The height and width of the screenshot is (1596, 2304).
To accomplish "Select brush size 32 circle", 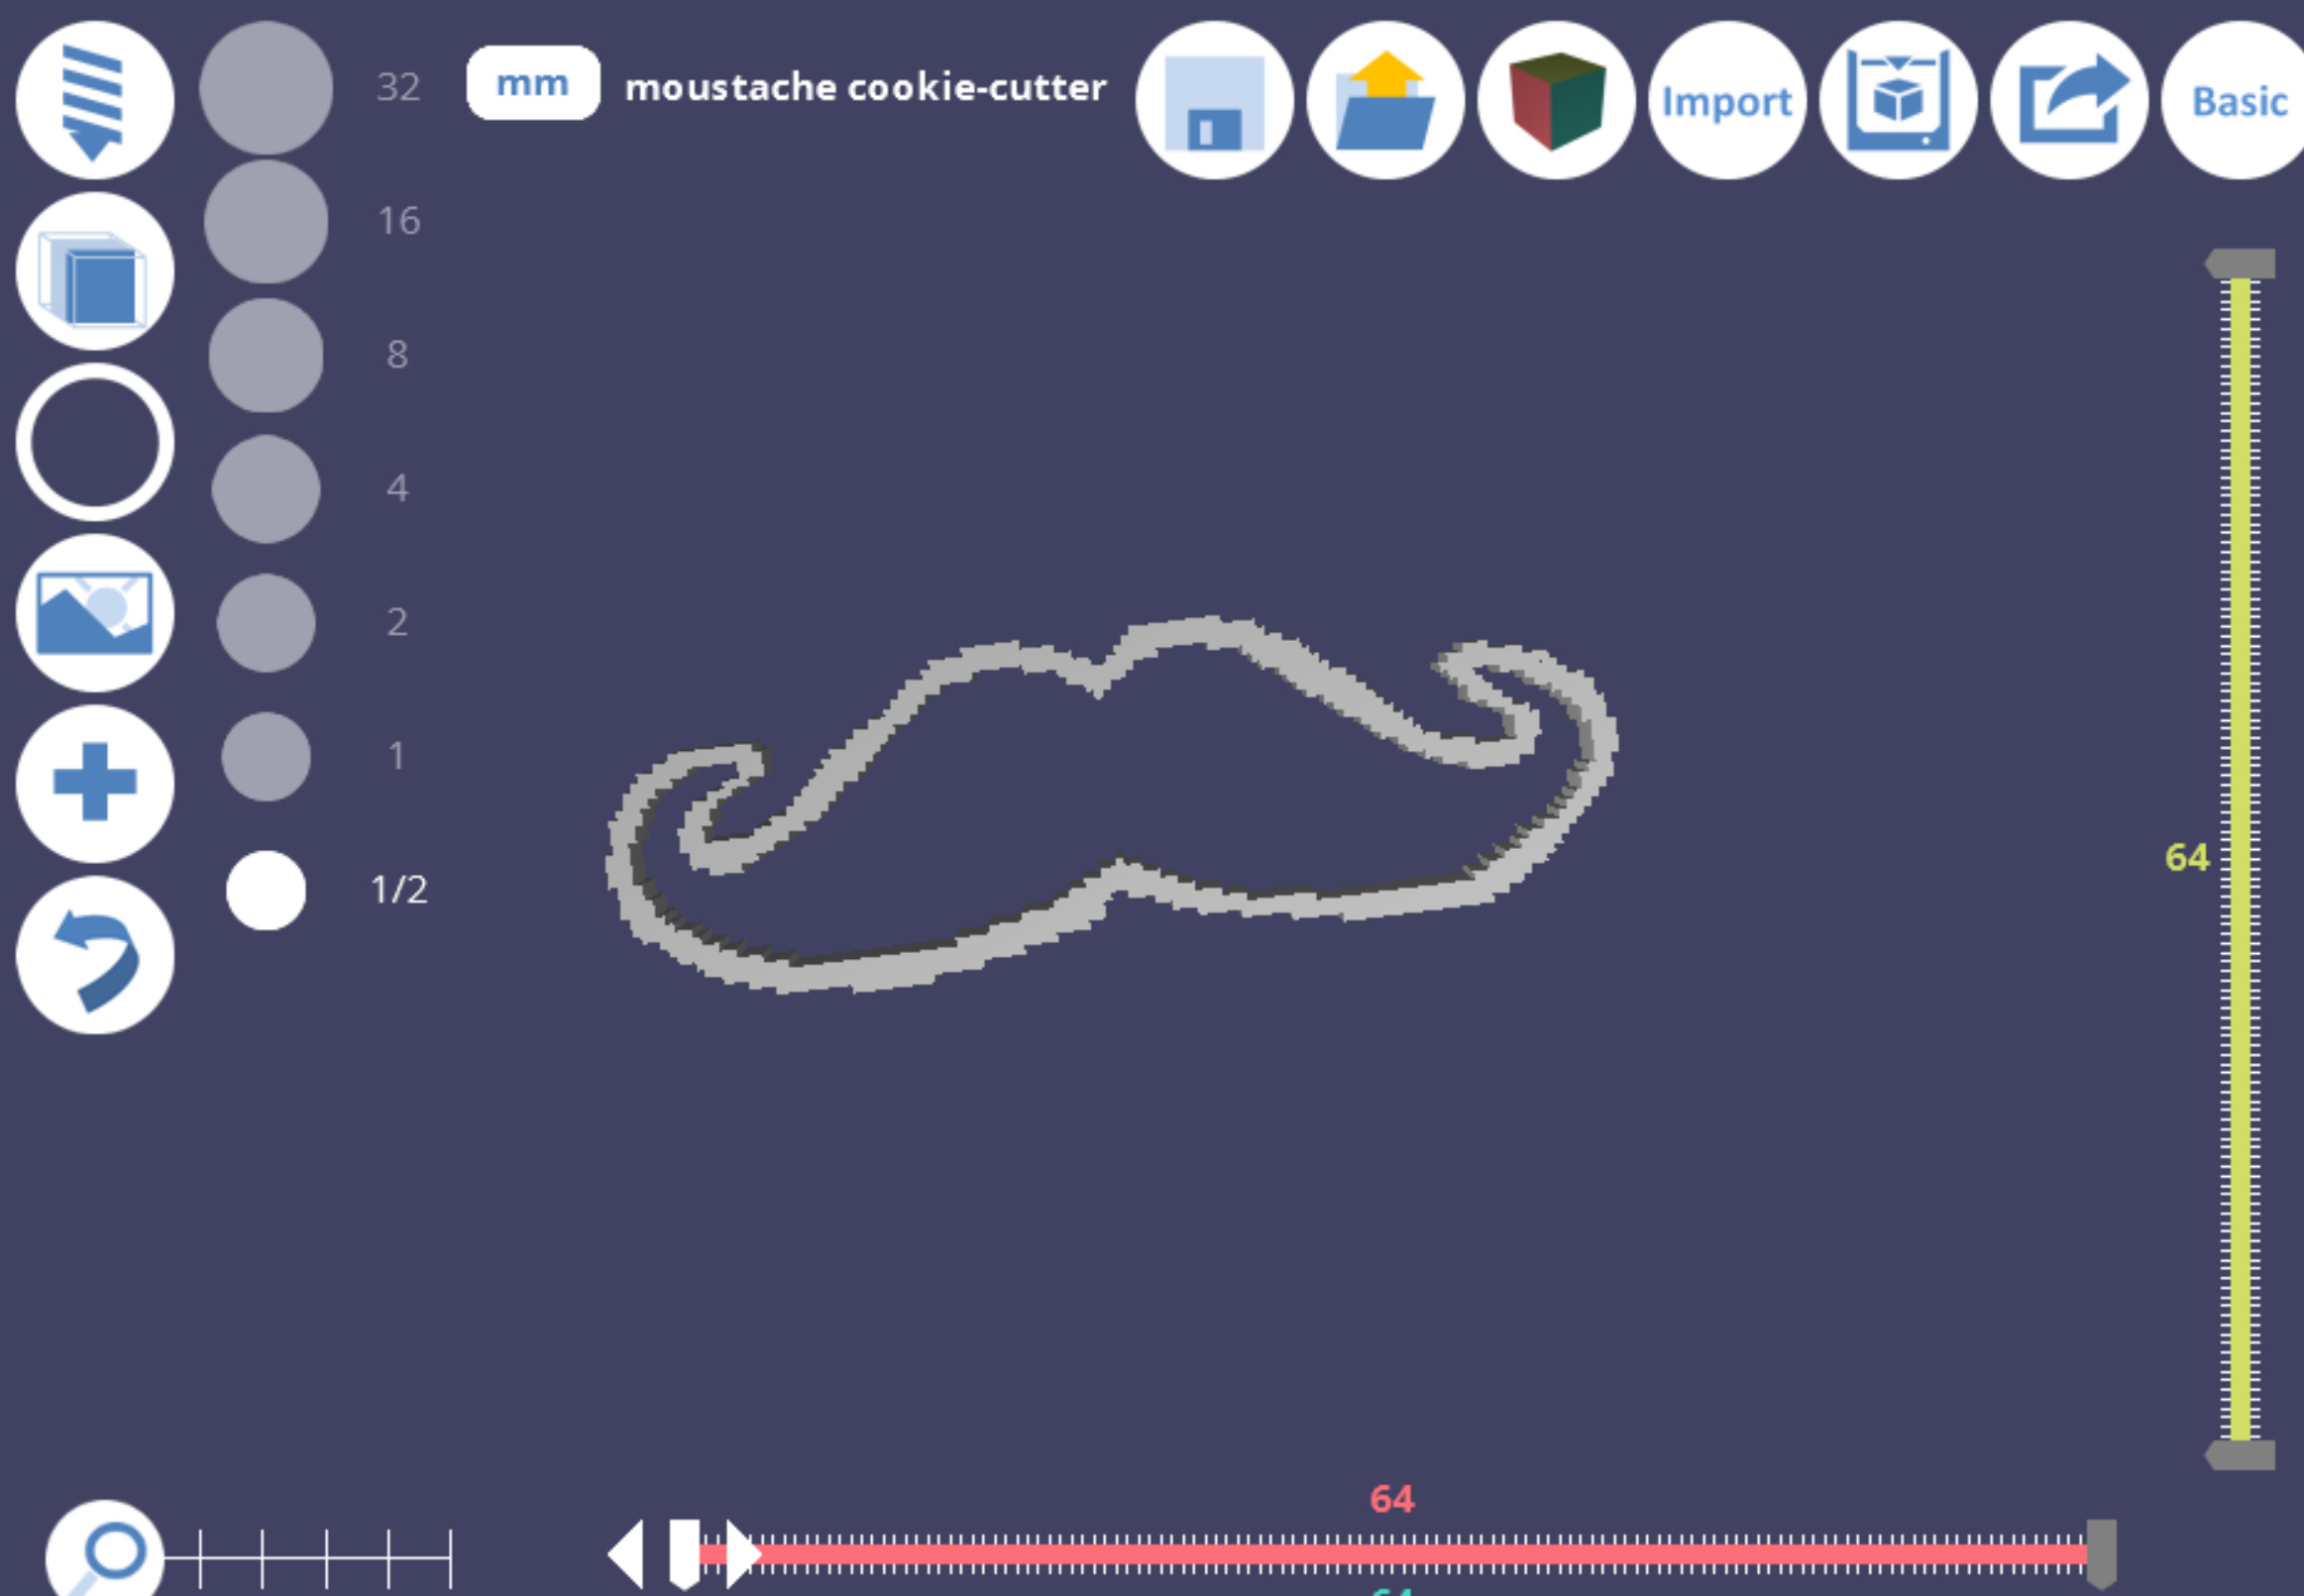I will tap(266, 88).
